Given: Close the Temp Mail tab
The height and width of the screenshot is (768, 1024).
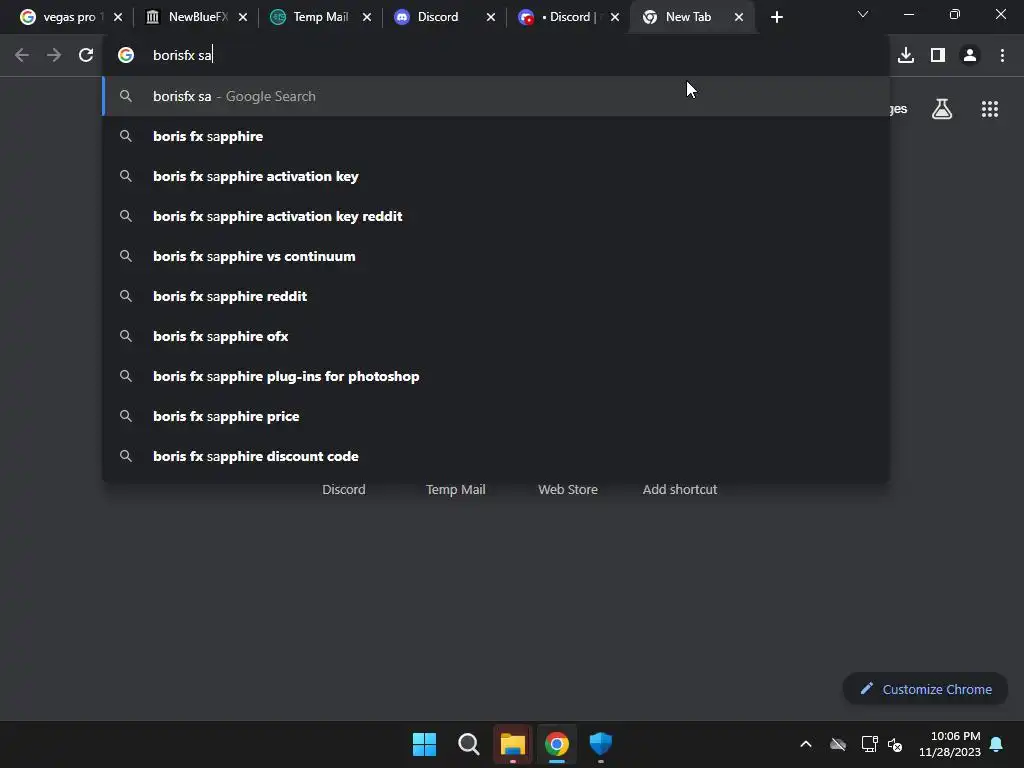Looking at the screenshot, I should 367,17.
